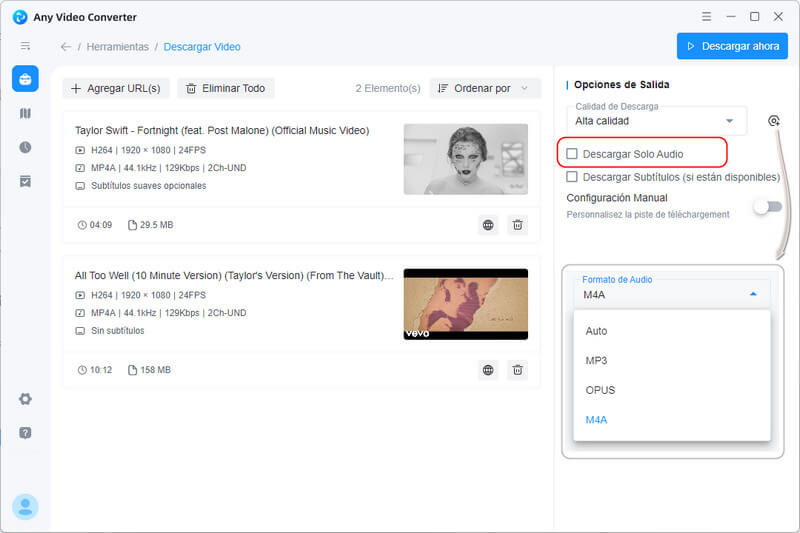Choose MP3 audio format option
The width and height of the screenshot is (800, 533).
pyautogui.click(x=672, y=361)
